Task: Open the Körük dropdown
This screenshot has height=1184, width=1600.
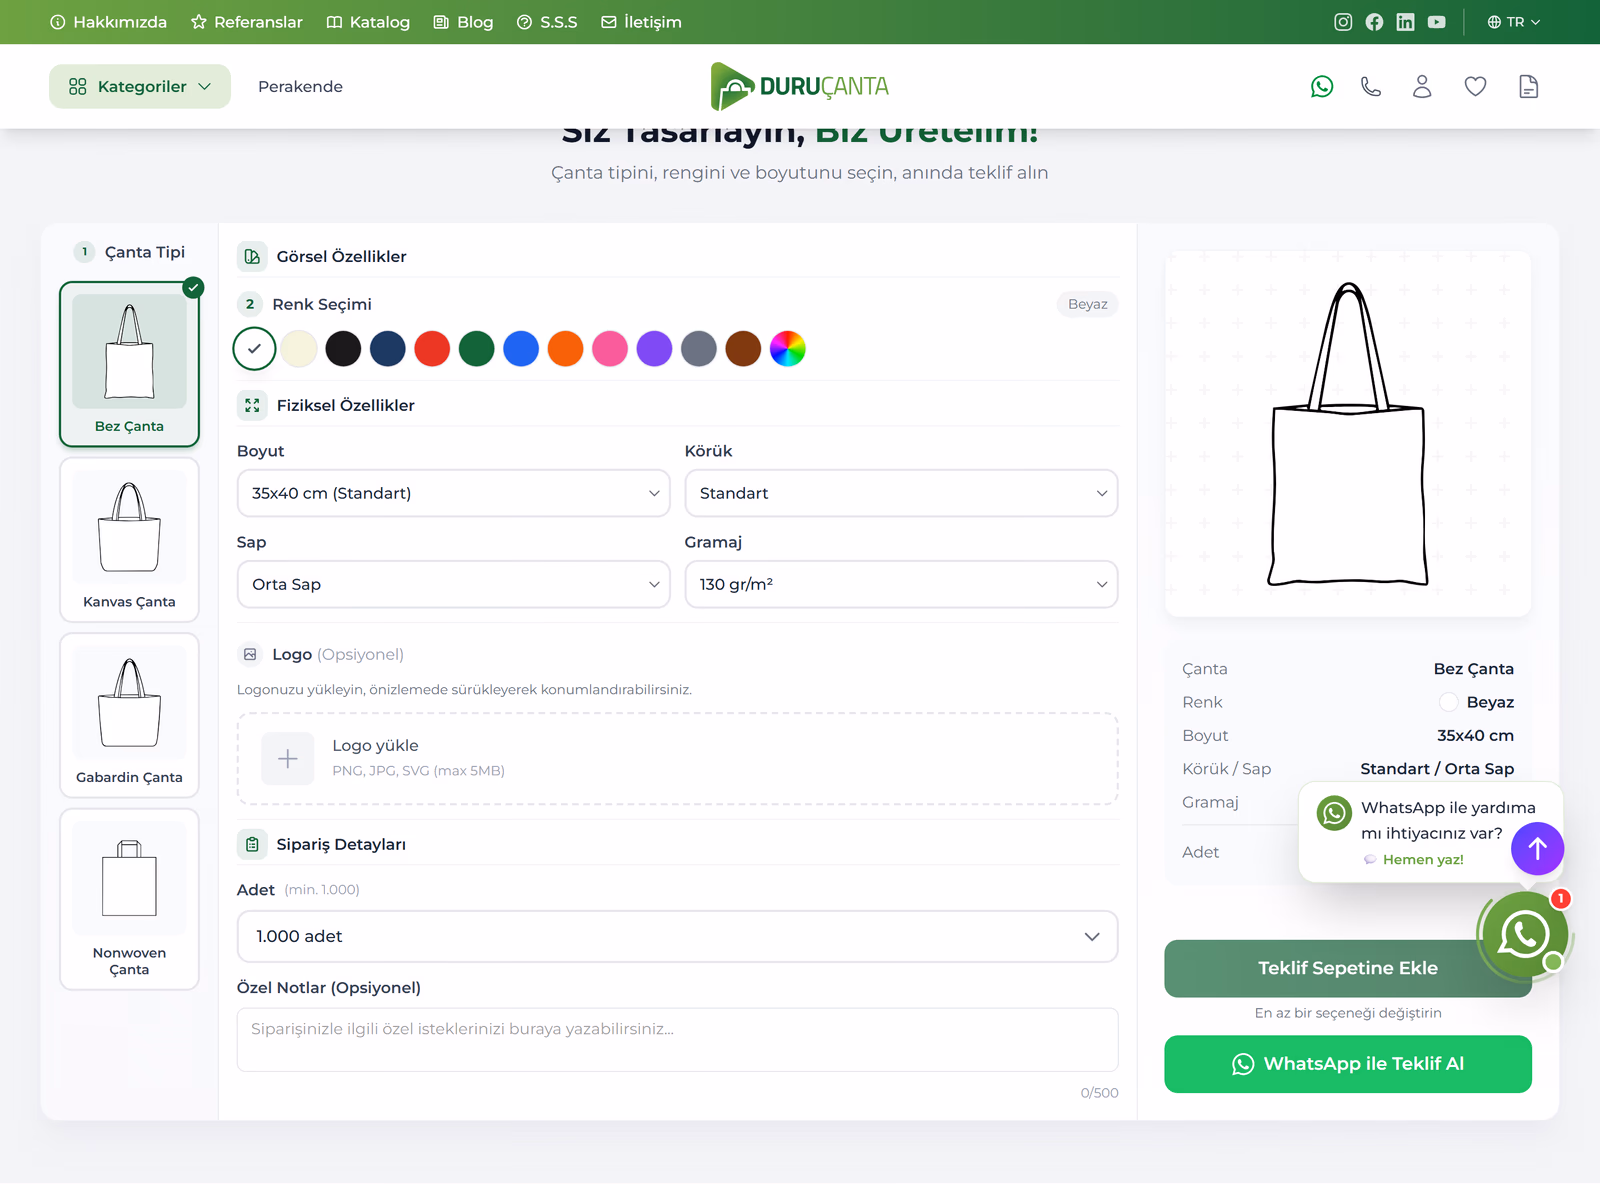Action: (x=901, y=493)
